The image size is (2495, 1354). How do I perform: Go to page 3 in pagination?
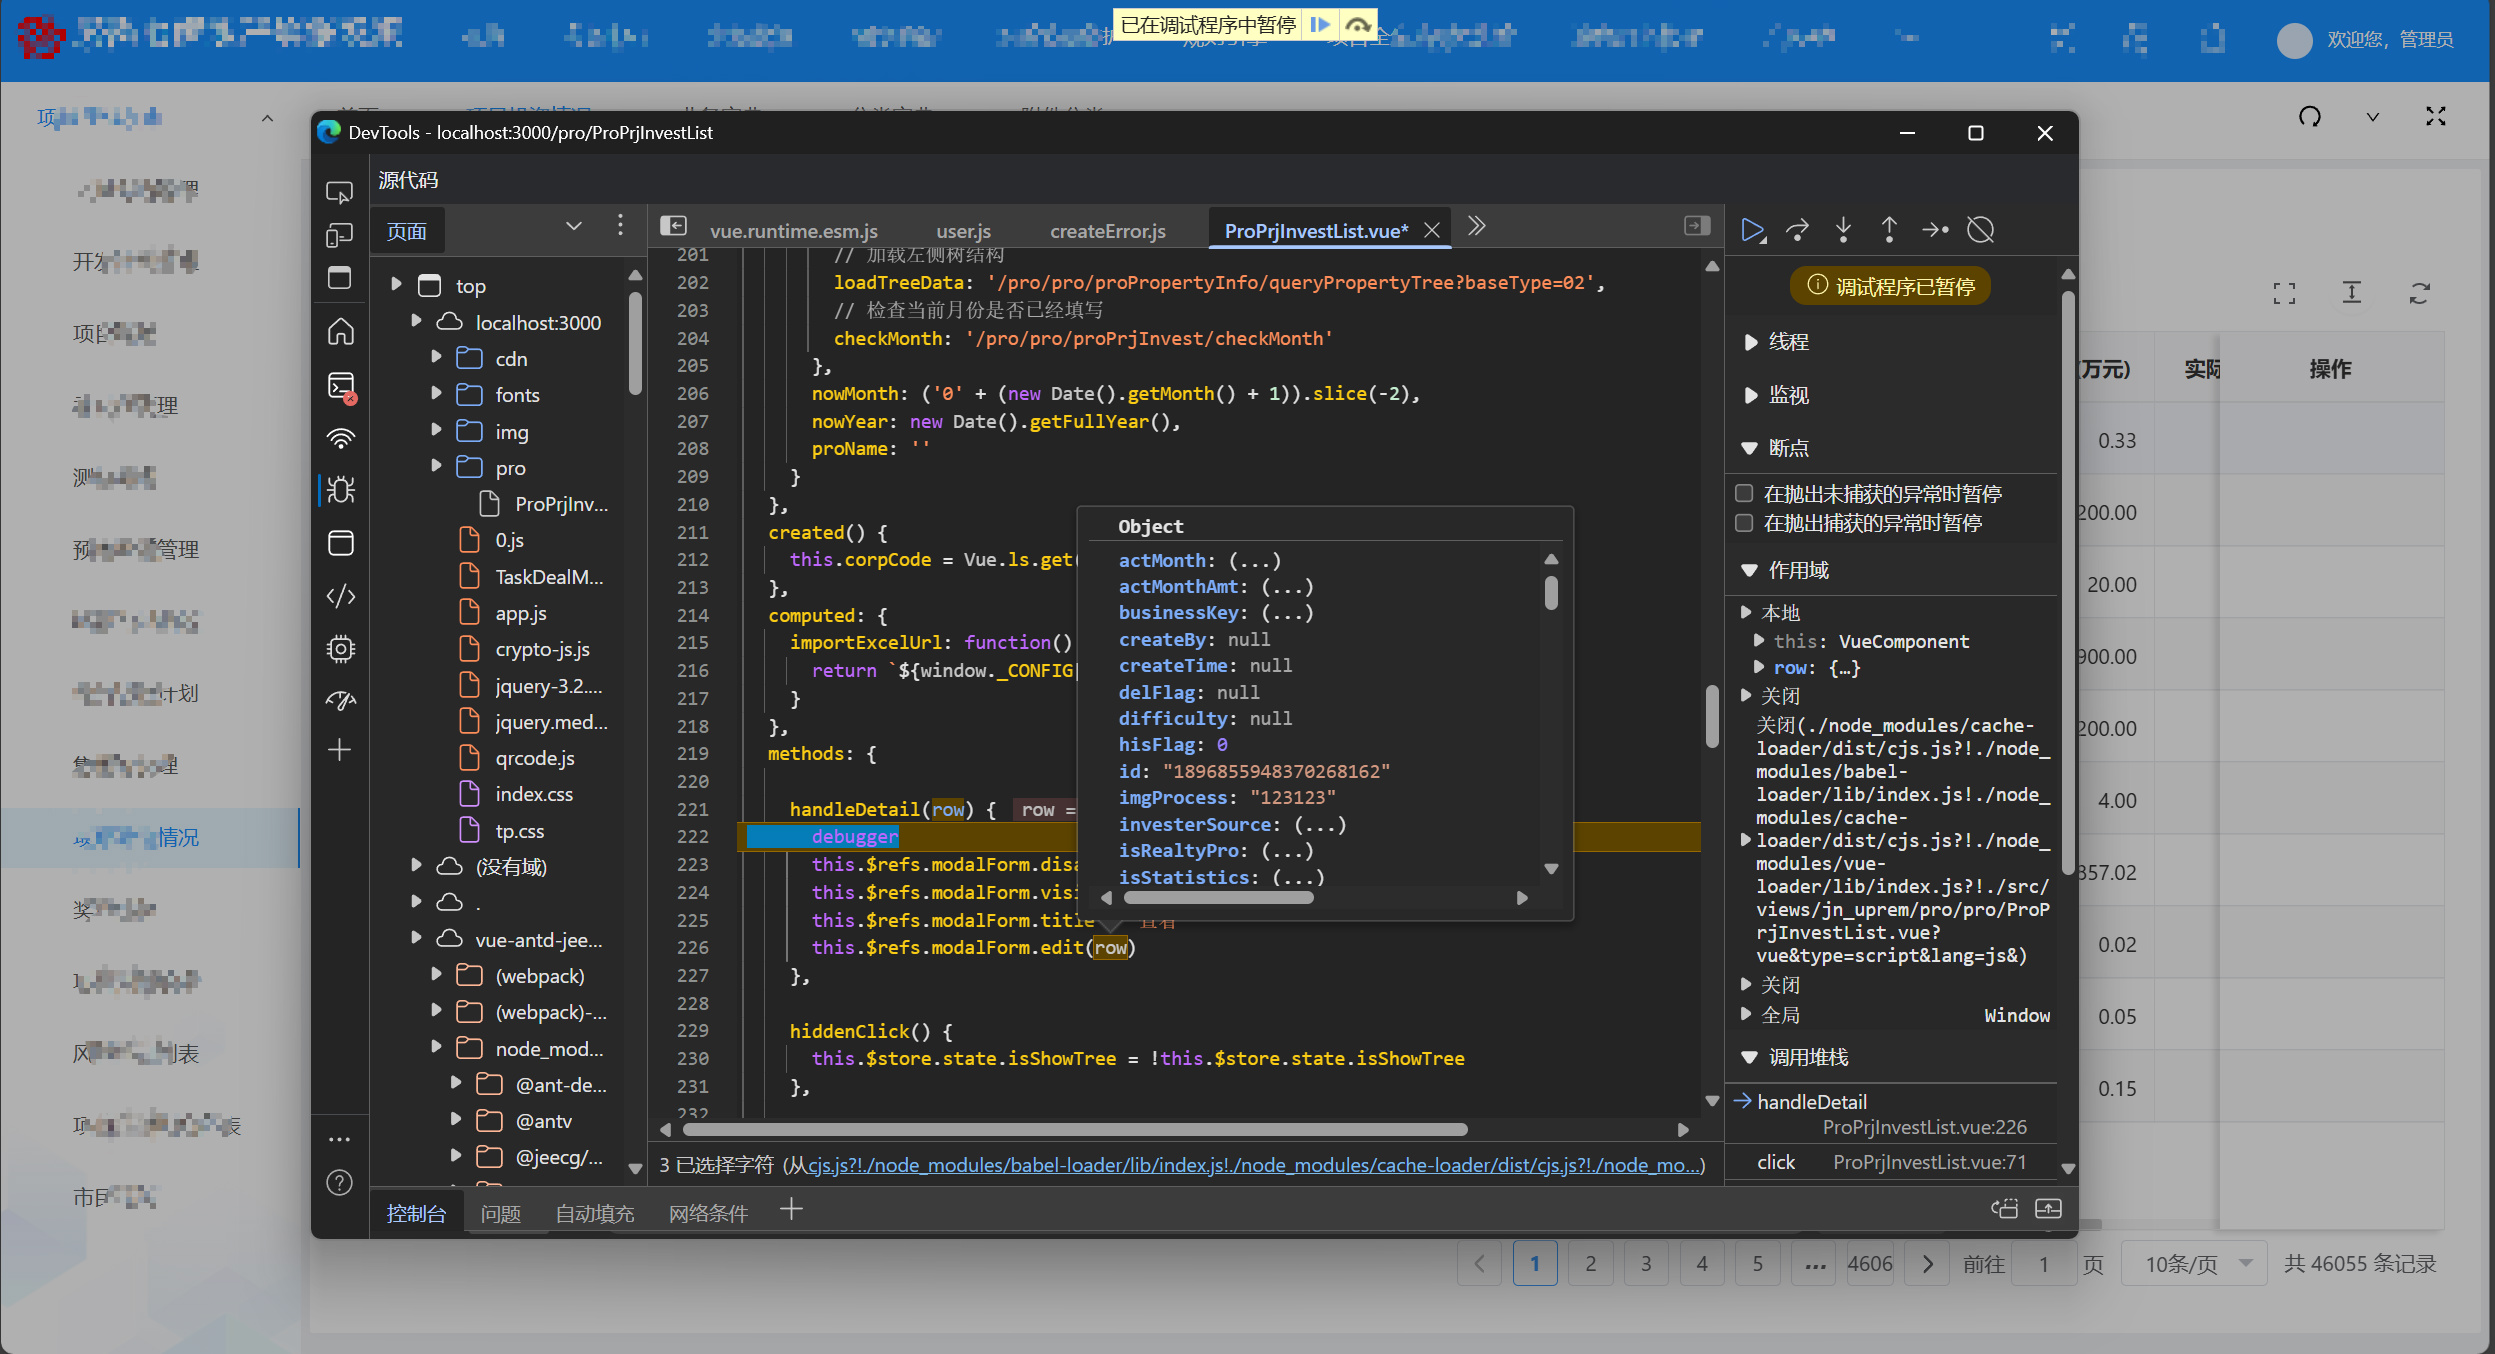[1646, 1264]
